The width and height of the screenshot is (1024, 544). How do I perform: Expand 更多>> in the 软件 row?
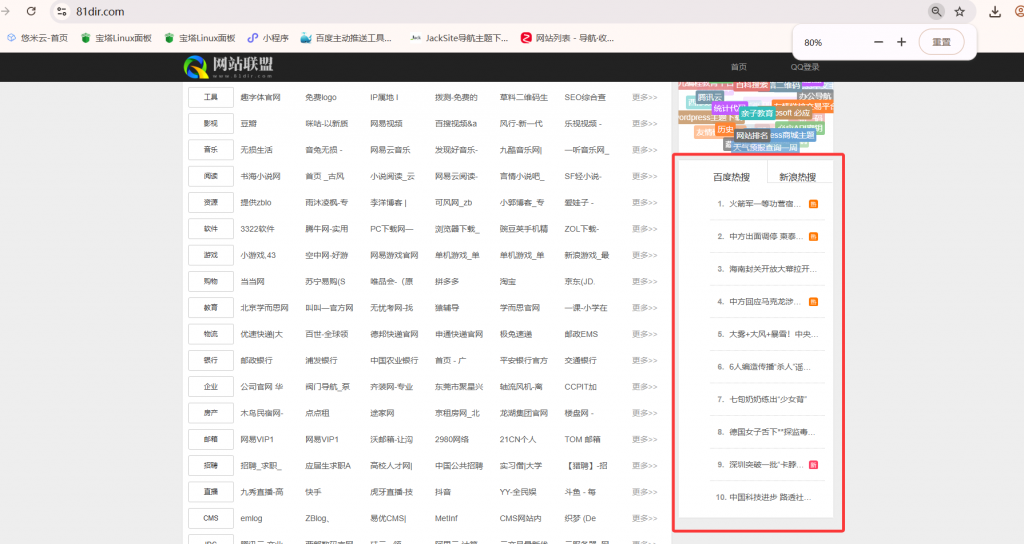click(x=644, y=229)
